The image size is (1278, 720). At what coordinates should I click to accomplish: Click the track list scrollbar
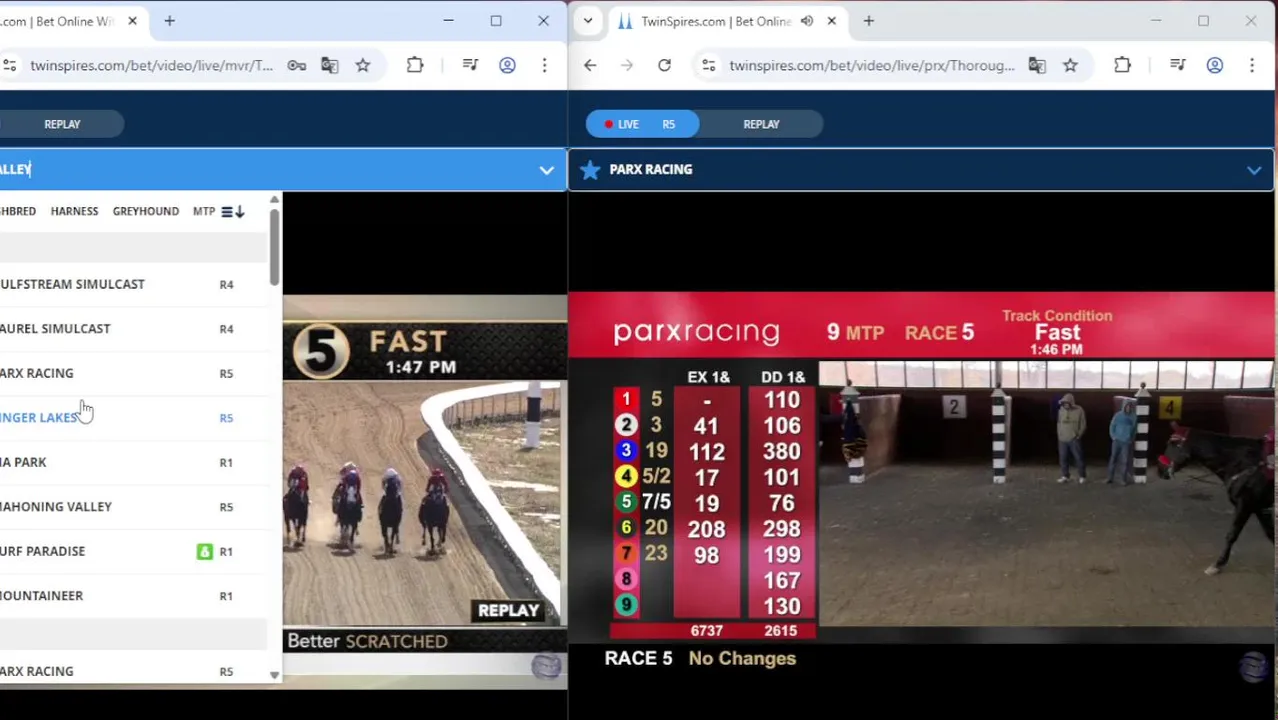tap(274, 247)
